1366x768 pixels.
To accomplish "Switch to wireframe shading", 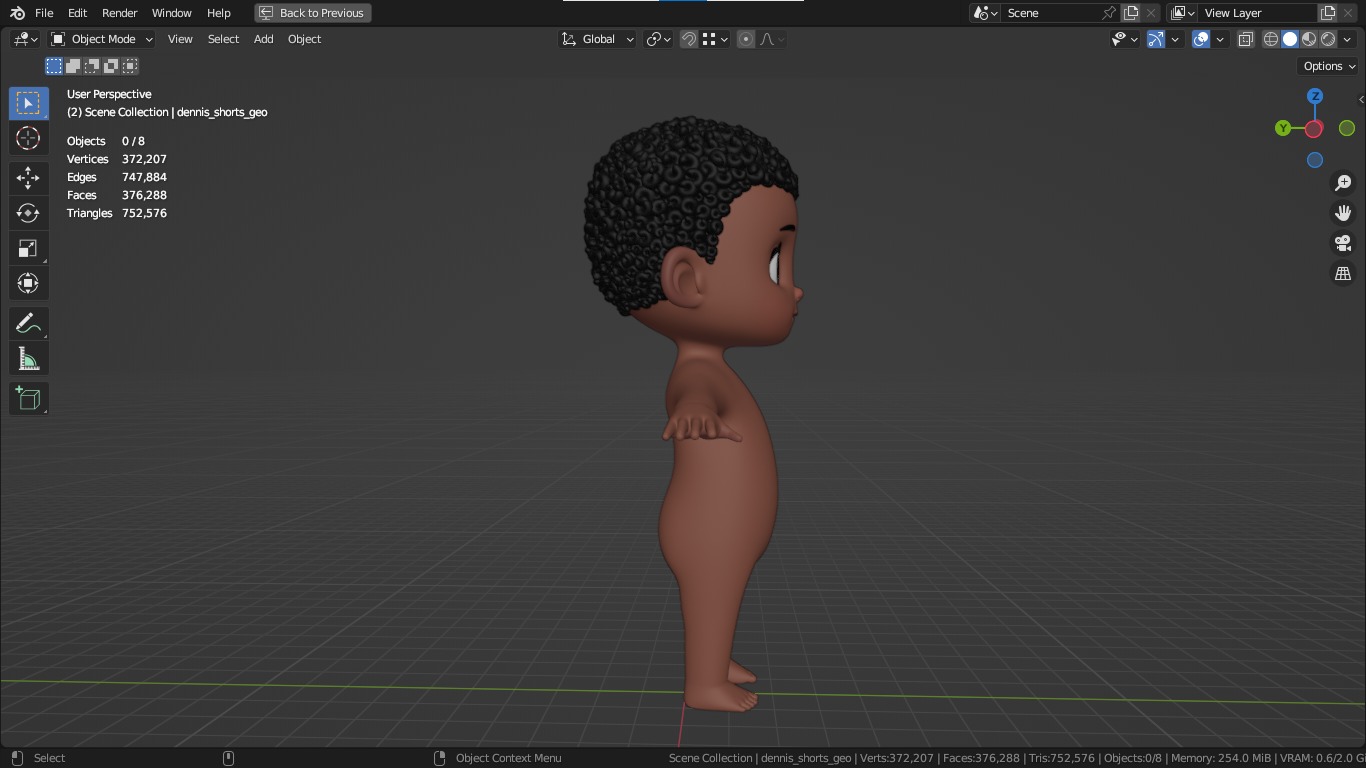I will click(x=1271, y=39).
